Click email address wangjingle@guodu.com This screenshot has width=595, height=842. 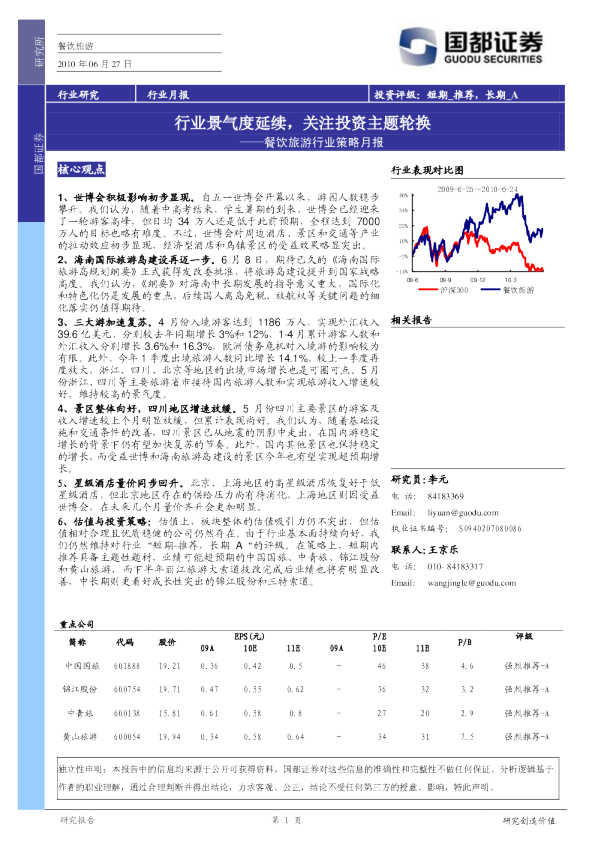471,583
